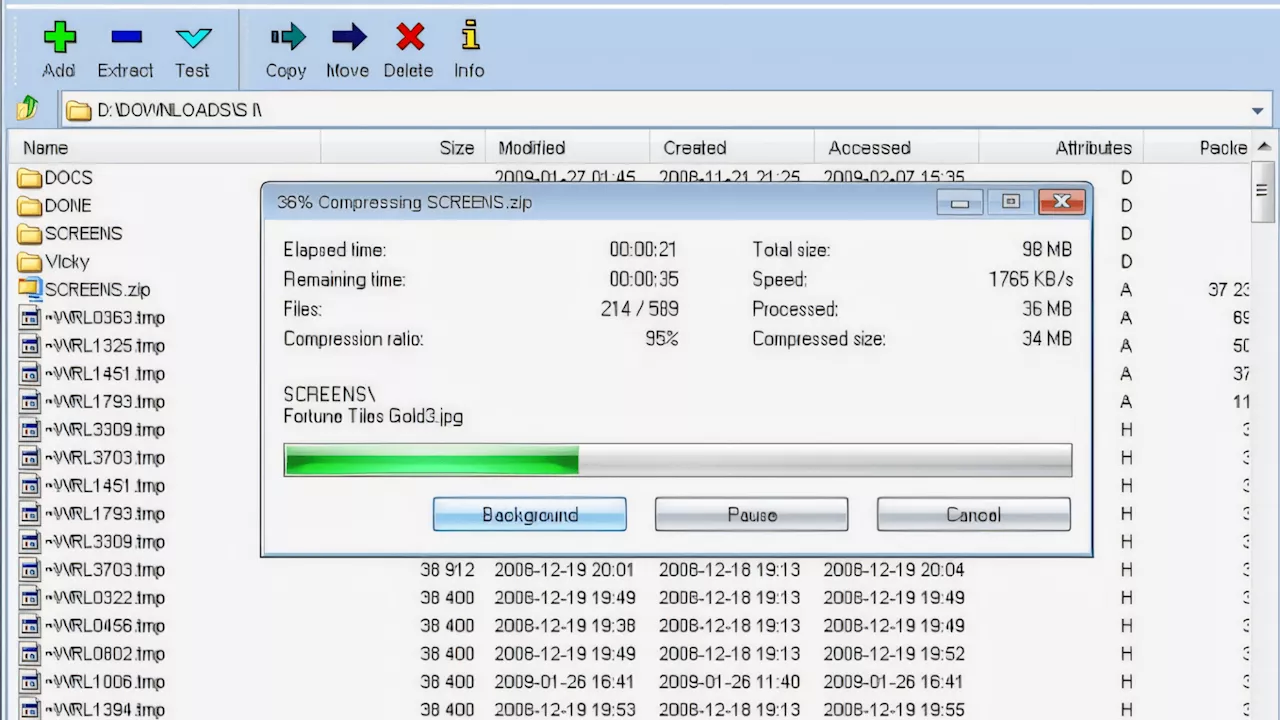Click the folder icon in the address bar
The height and width of the screenshot is (720, 1280).
coord(78,110)
